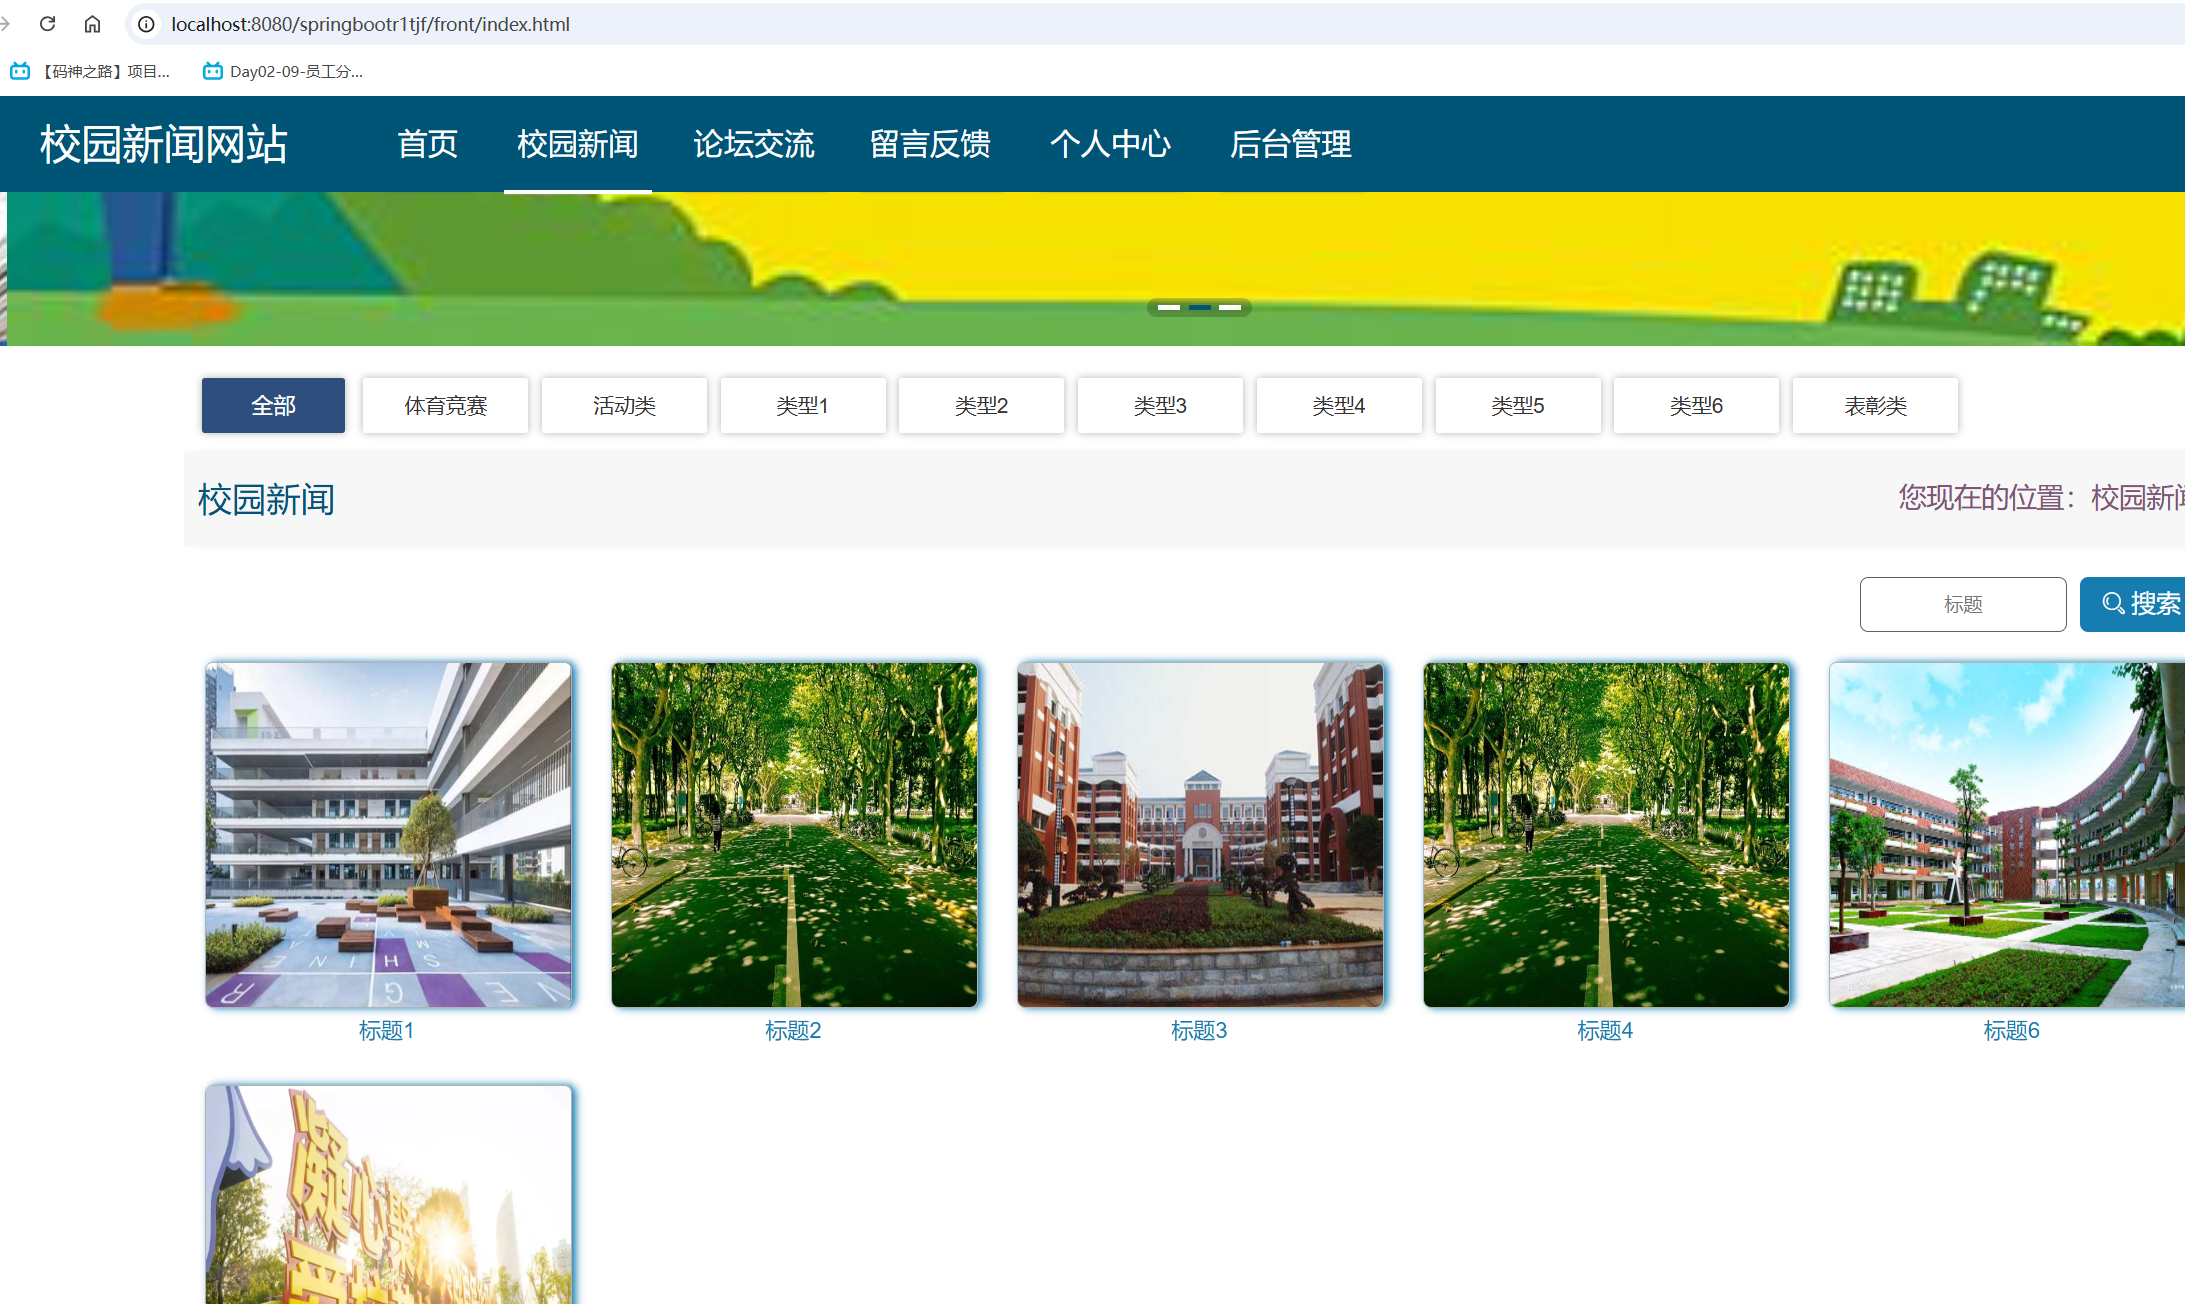Image resolution: width=2185 pixels, height=1304 pixels.
Task: Select the 体育竞赛 category filter
Action: [445, 405]
